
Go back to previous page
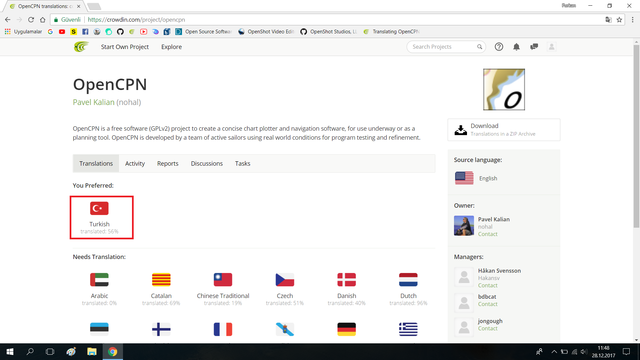[x=8, y=20]
